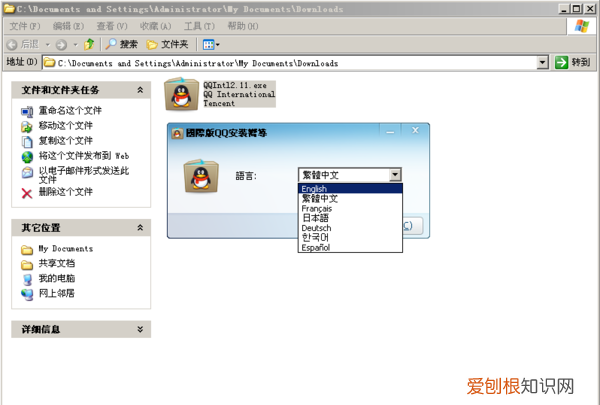Open the Help (帮助) menu
The width and height of the screenshot is (600, 405).
point(243,26)
